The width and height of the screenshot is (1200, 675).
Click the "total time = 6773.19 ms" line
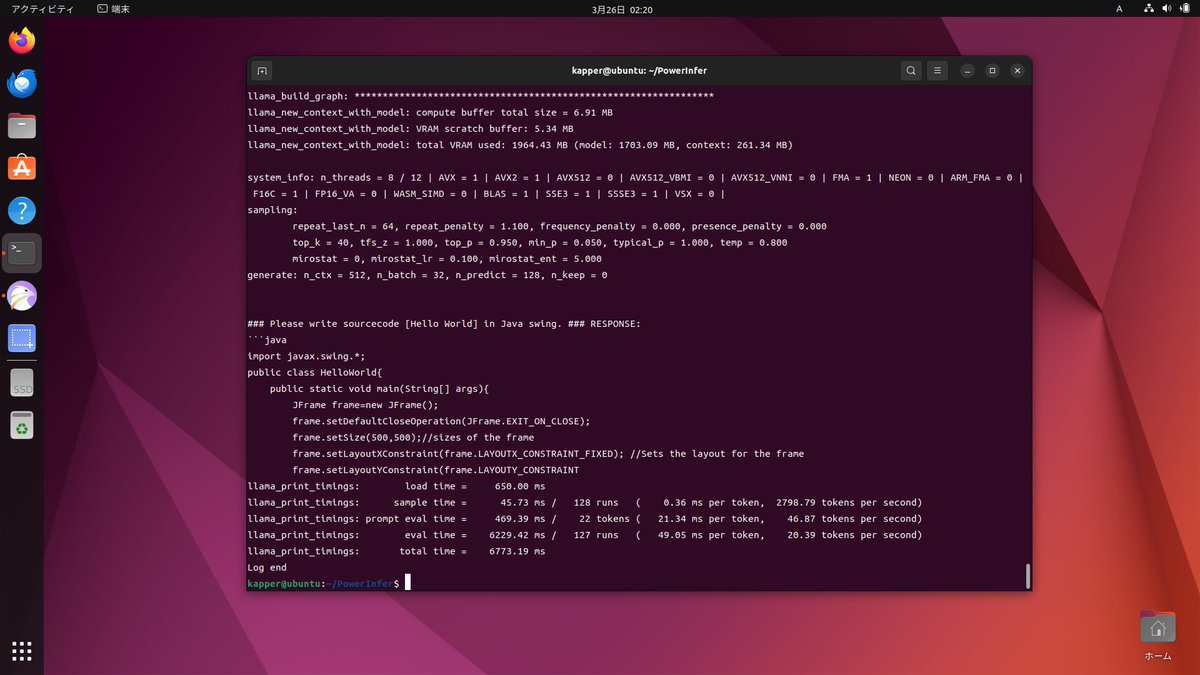[396, 551]
